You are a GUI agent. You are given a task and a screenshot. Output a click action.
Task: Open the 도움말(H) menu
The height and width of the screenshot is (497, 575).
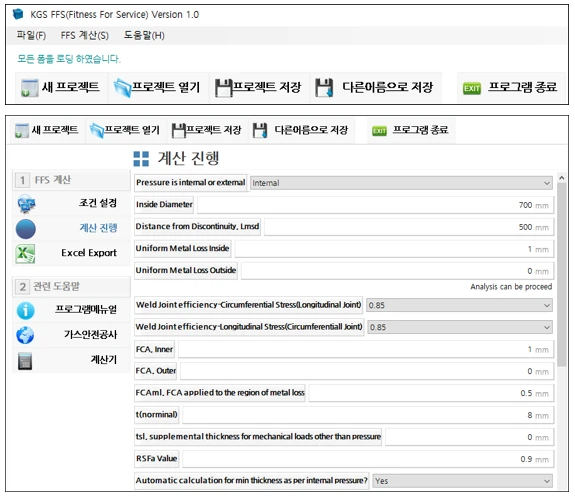[x=144, y=36]
